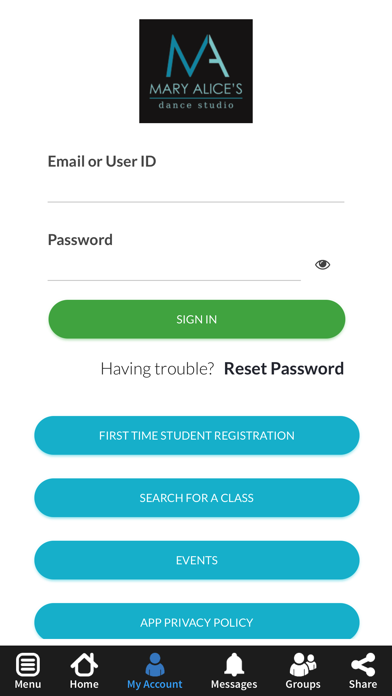Screen dimensions: 392x696
Task: Open the Menu hamburger icon
Action: pos(28,665)
